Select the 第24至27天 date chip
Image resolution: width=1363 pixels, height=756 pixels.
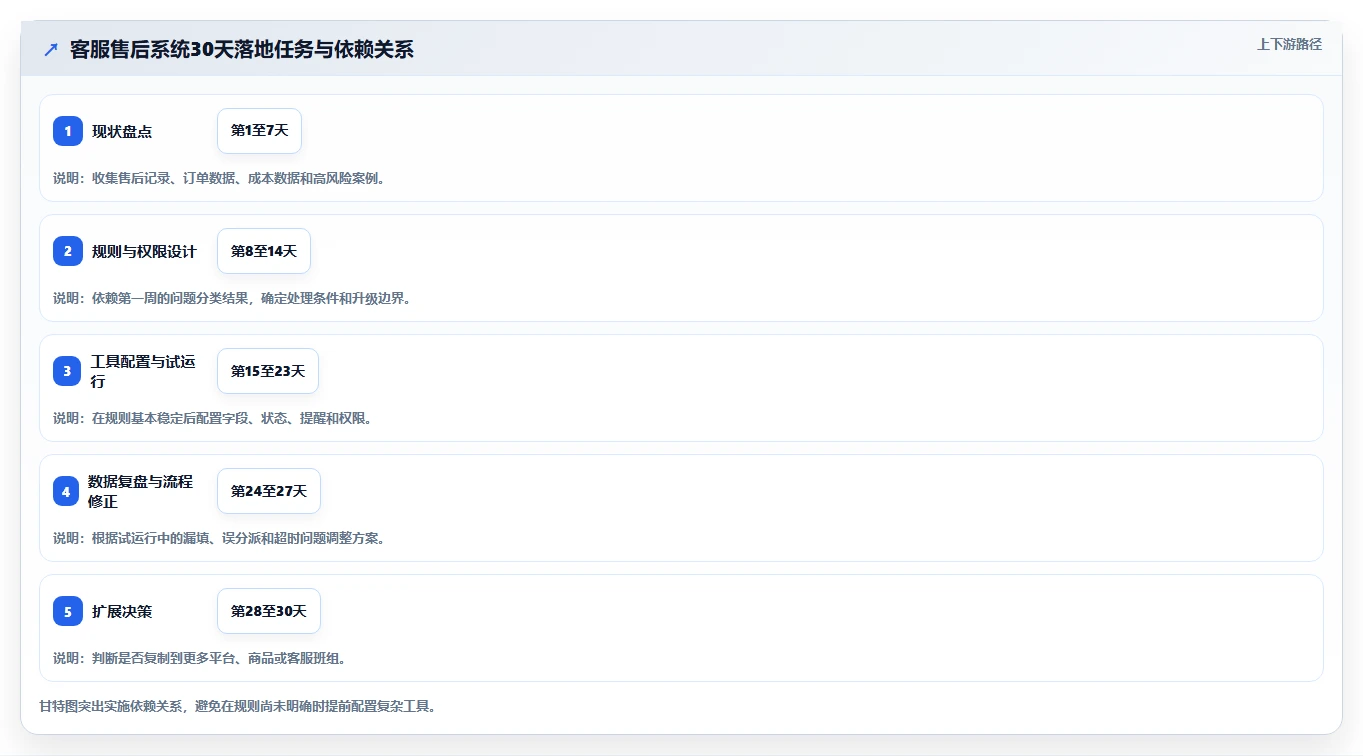[x=269, y=491]
